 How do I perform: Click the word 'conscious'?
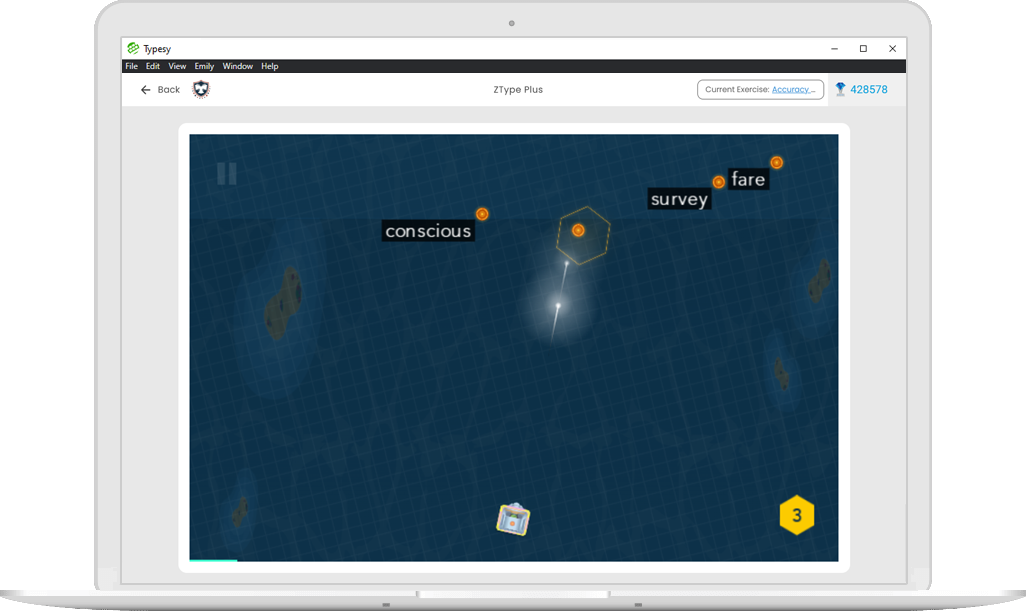[x=428, y=231]
